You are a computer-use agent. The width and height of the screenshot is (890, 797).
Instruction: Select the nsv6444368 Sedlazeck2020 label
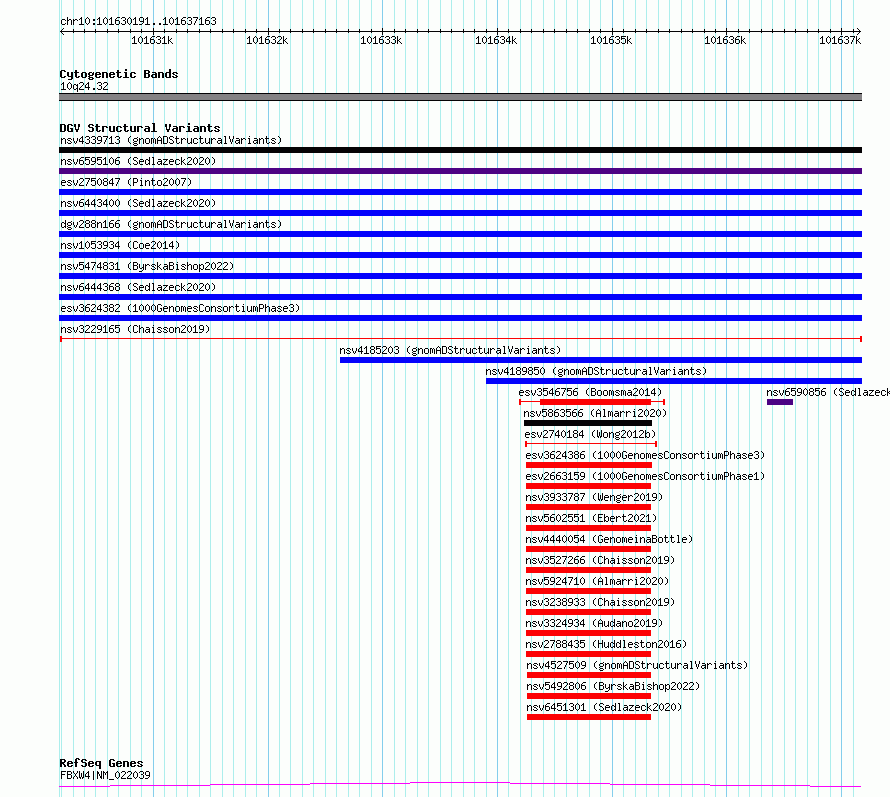[138, 287]
